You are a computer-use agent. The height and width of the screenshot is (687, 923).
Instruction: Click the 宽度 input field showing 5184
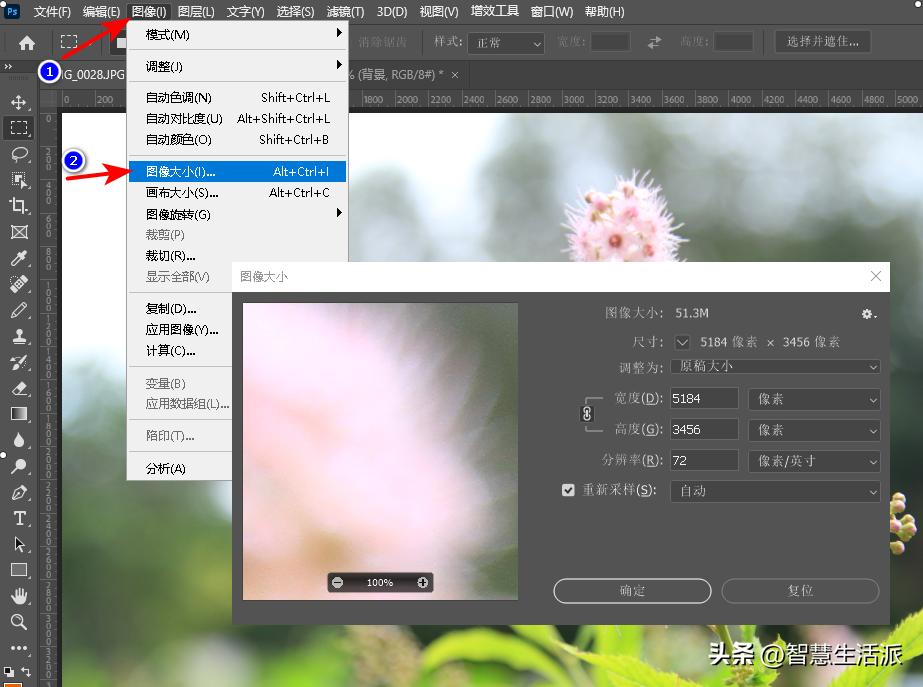tap(704, 398)
